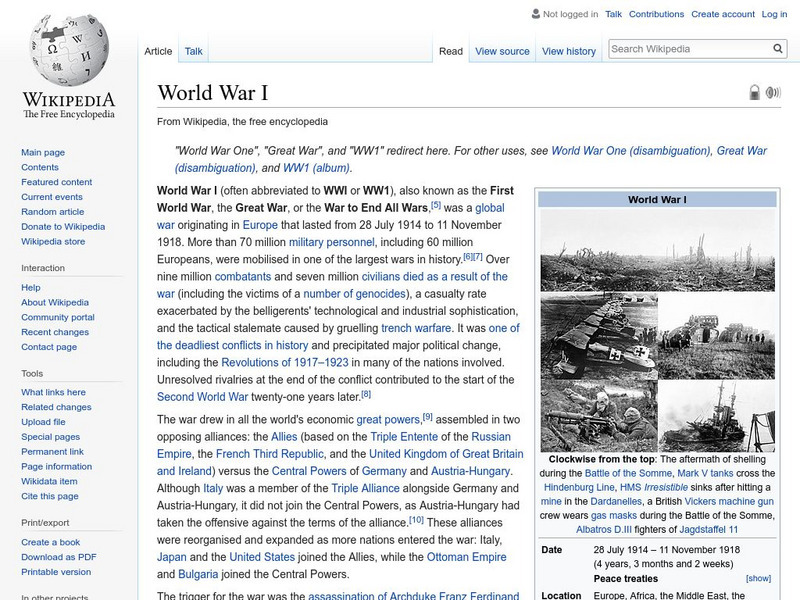Viewport: 800px width, 600px height.
Task: Open World War One (disambiguation) link
Action: pos(631,151)
